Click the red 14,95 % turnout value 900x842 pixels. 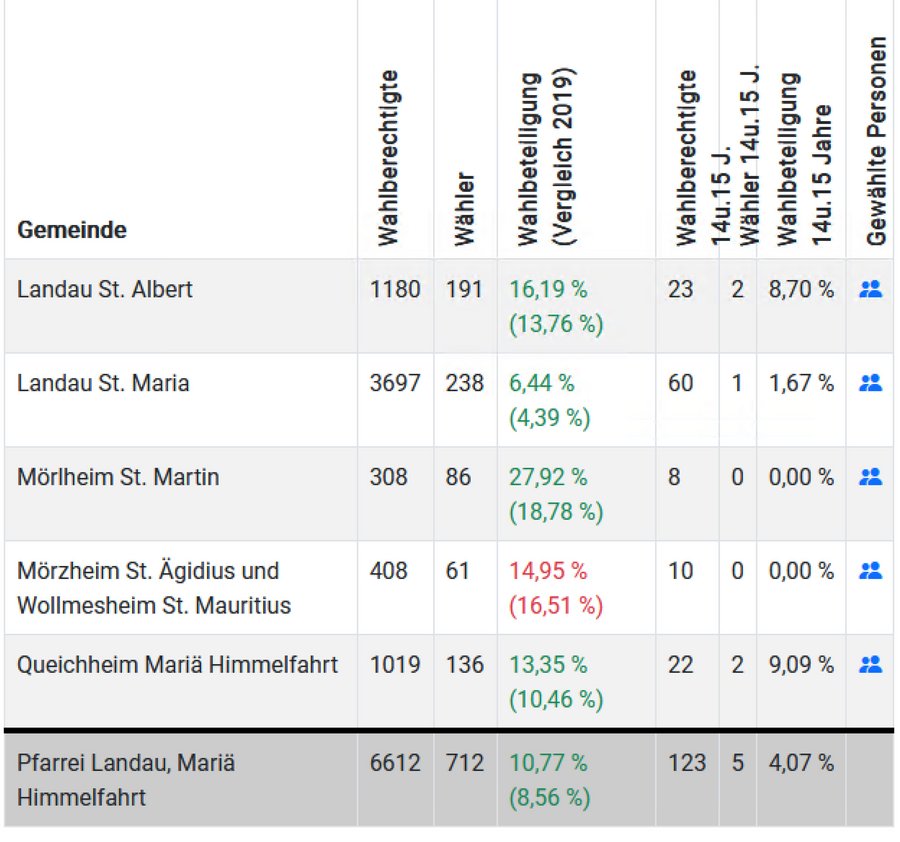(x=548, y=571)
